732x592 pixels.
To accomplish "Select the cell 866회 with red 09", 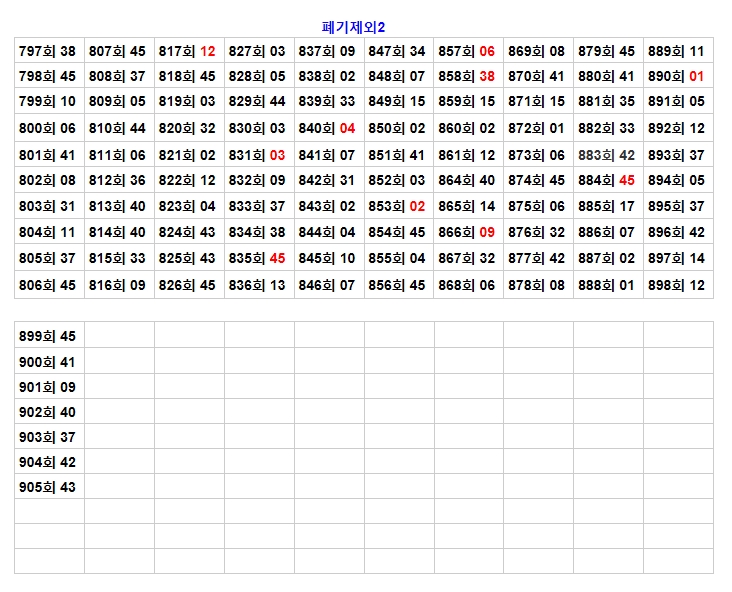I will [467, 232].
